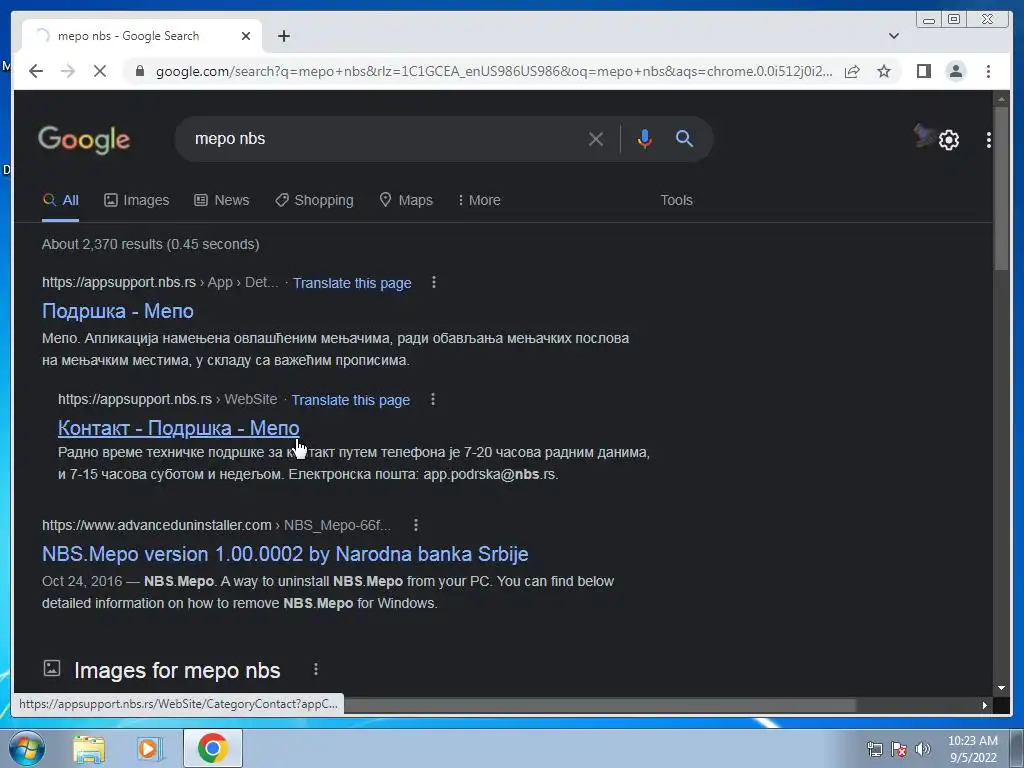
Task: Translate the Контакт result page
Action: pyautogui.click(x=351, y=400)
